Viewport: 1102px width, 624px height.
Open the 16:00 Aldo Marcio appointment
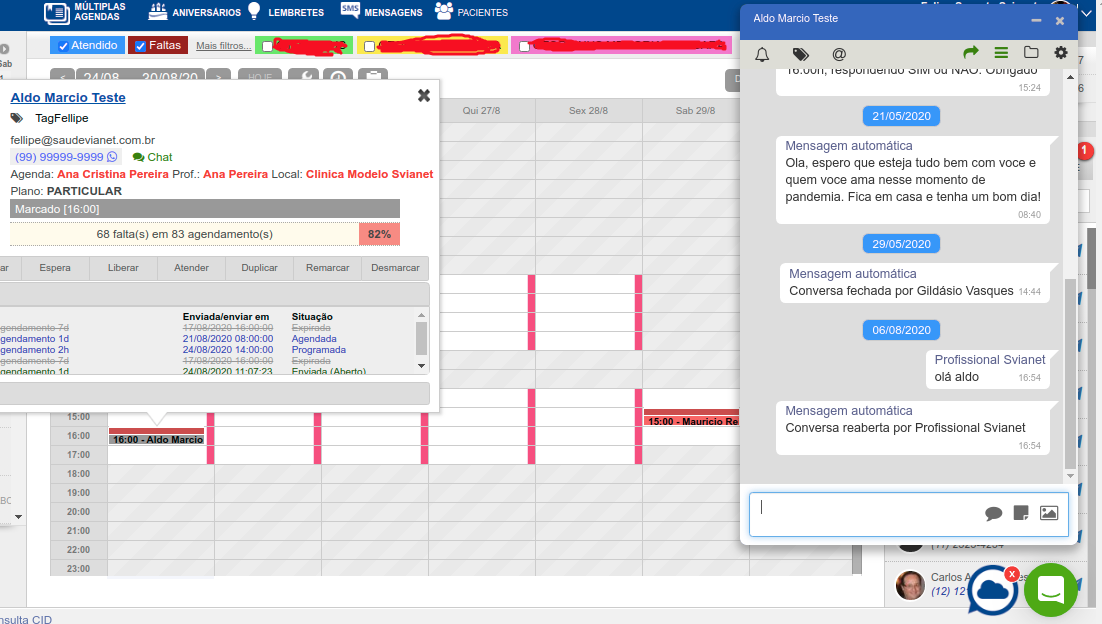coord(157,437)
